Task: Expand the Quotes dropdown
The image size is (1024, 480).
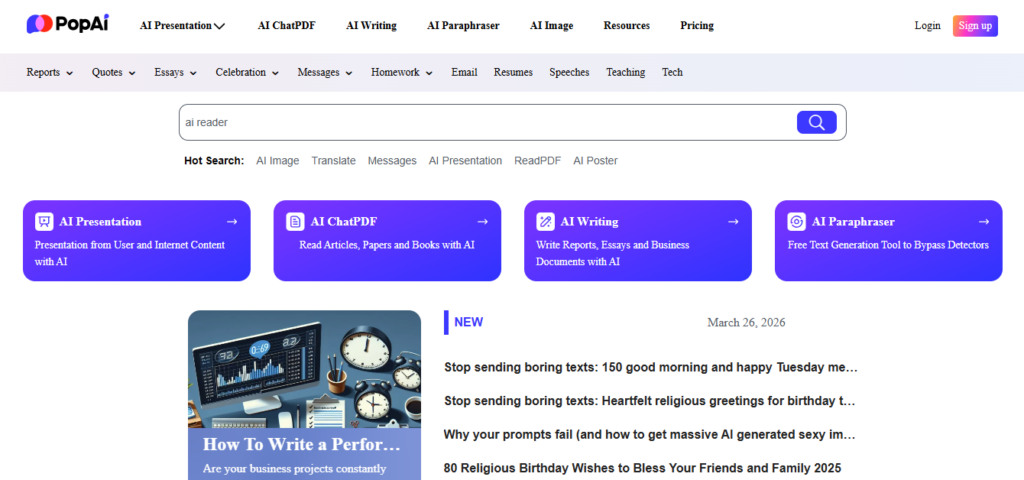Action: coord(132,73)
